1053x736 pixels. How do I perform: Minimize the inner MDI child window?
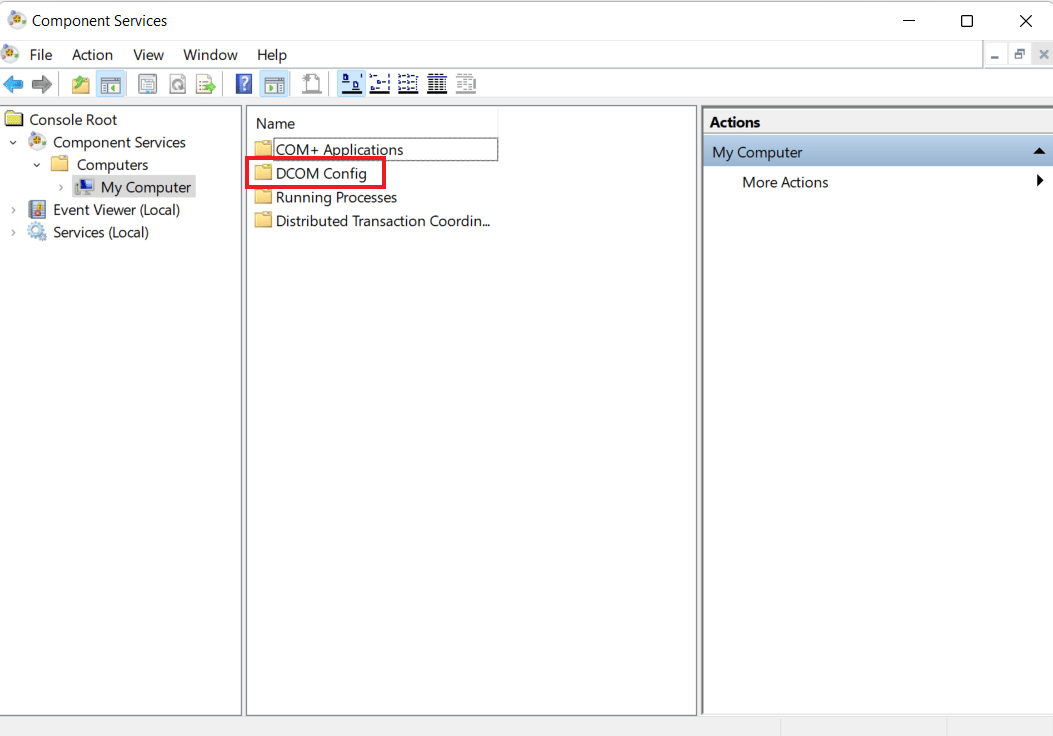tap(995, 55)
